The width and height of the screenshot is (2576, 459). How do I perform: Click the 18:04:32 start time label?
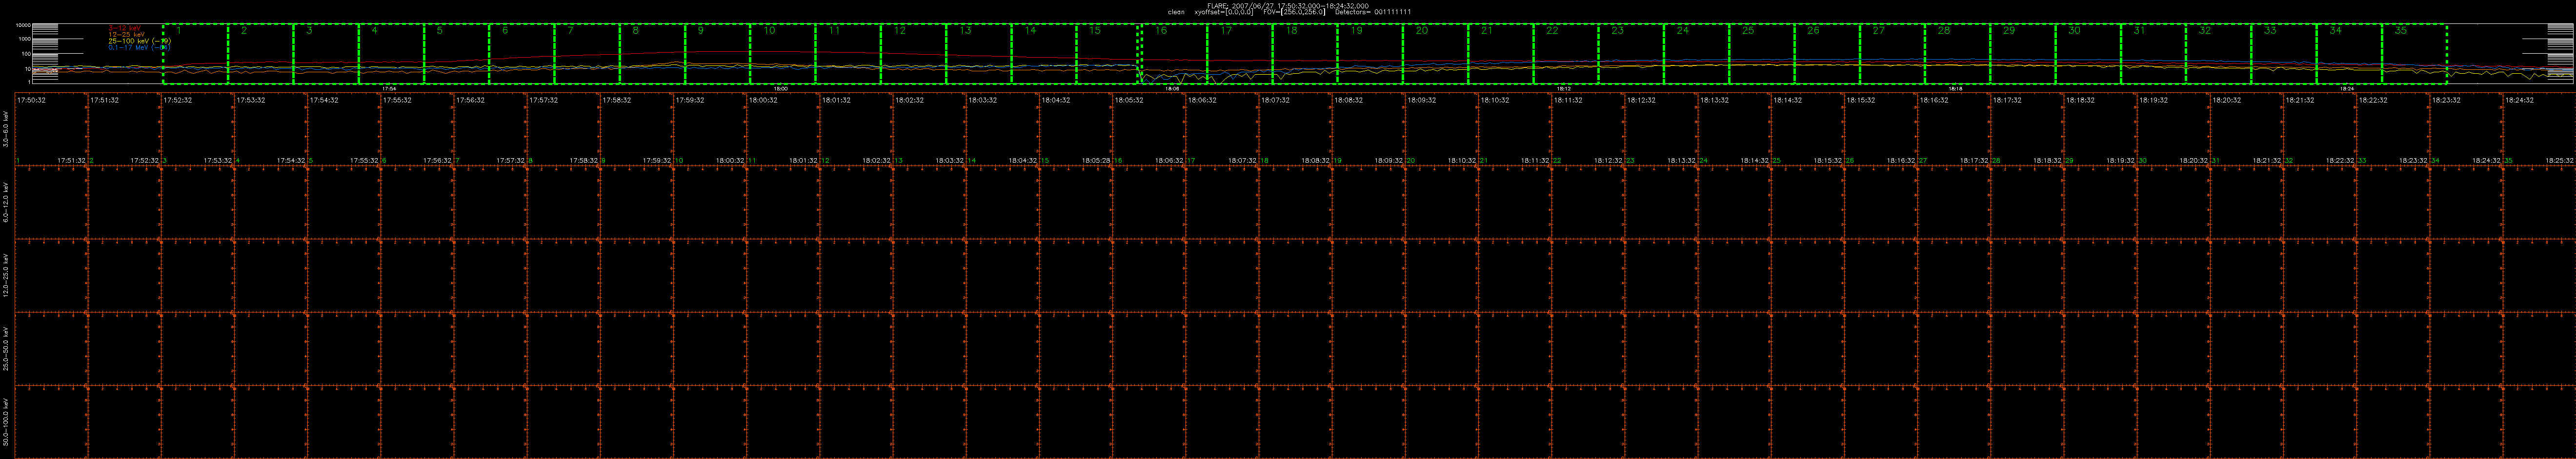click(1055, 100)
